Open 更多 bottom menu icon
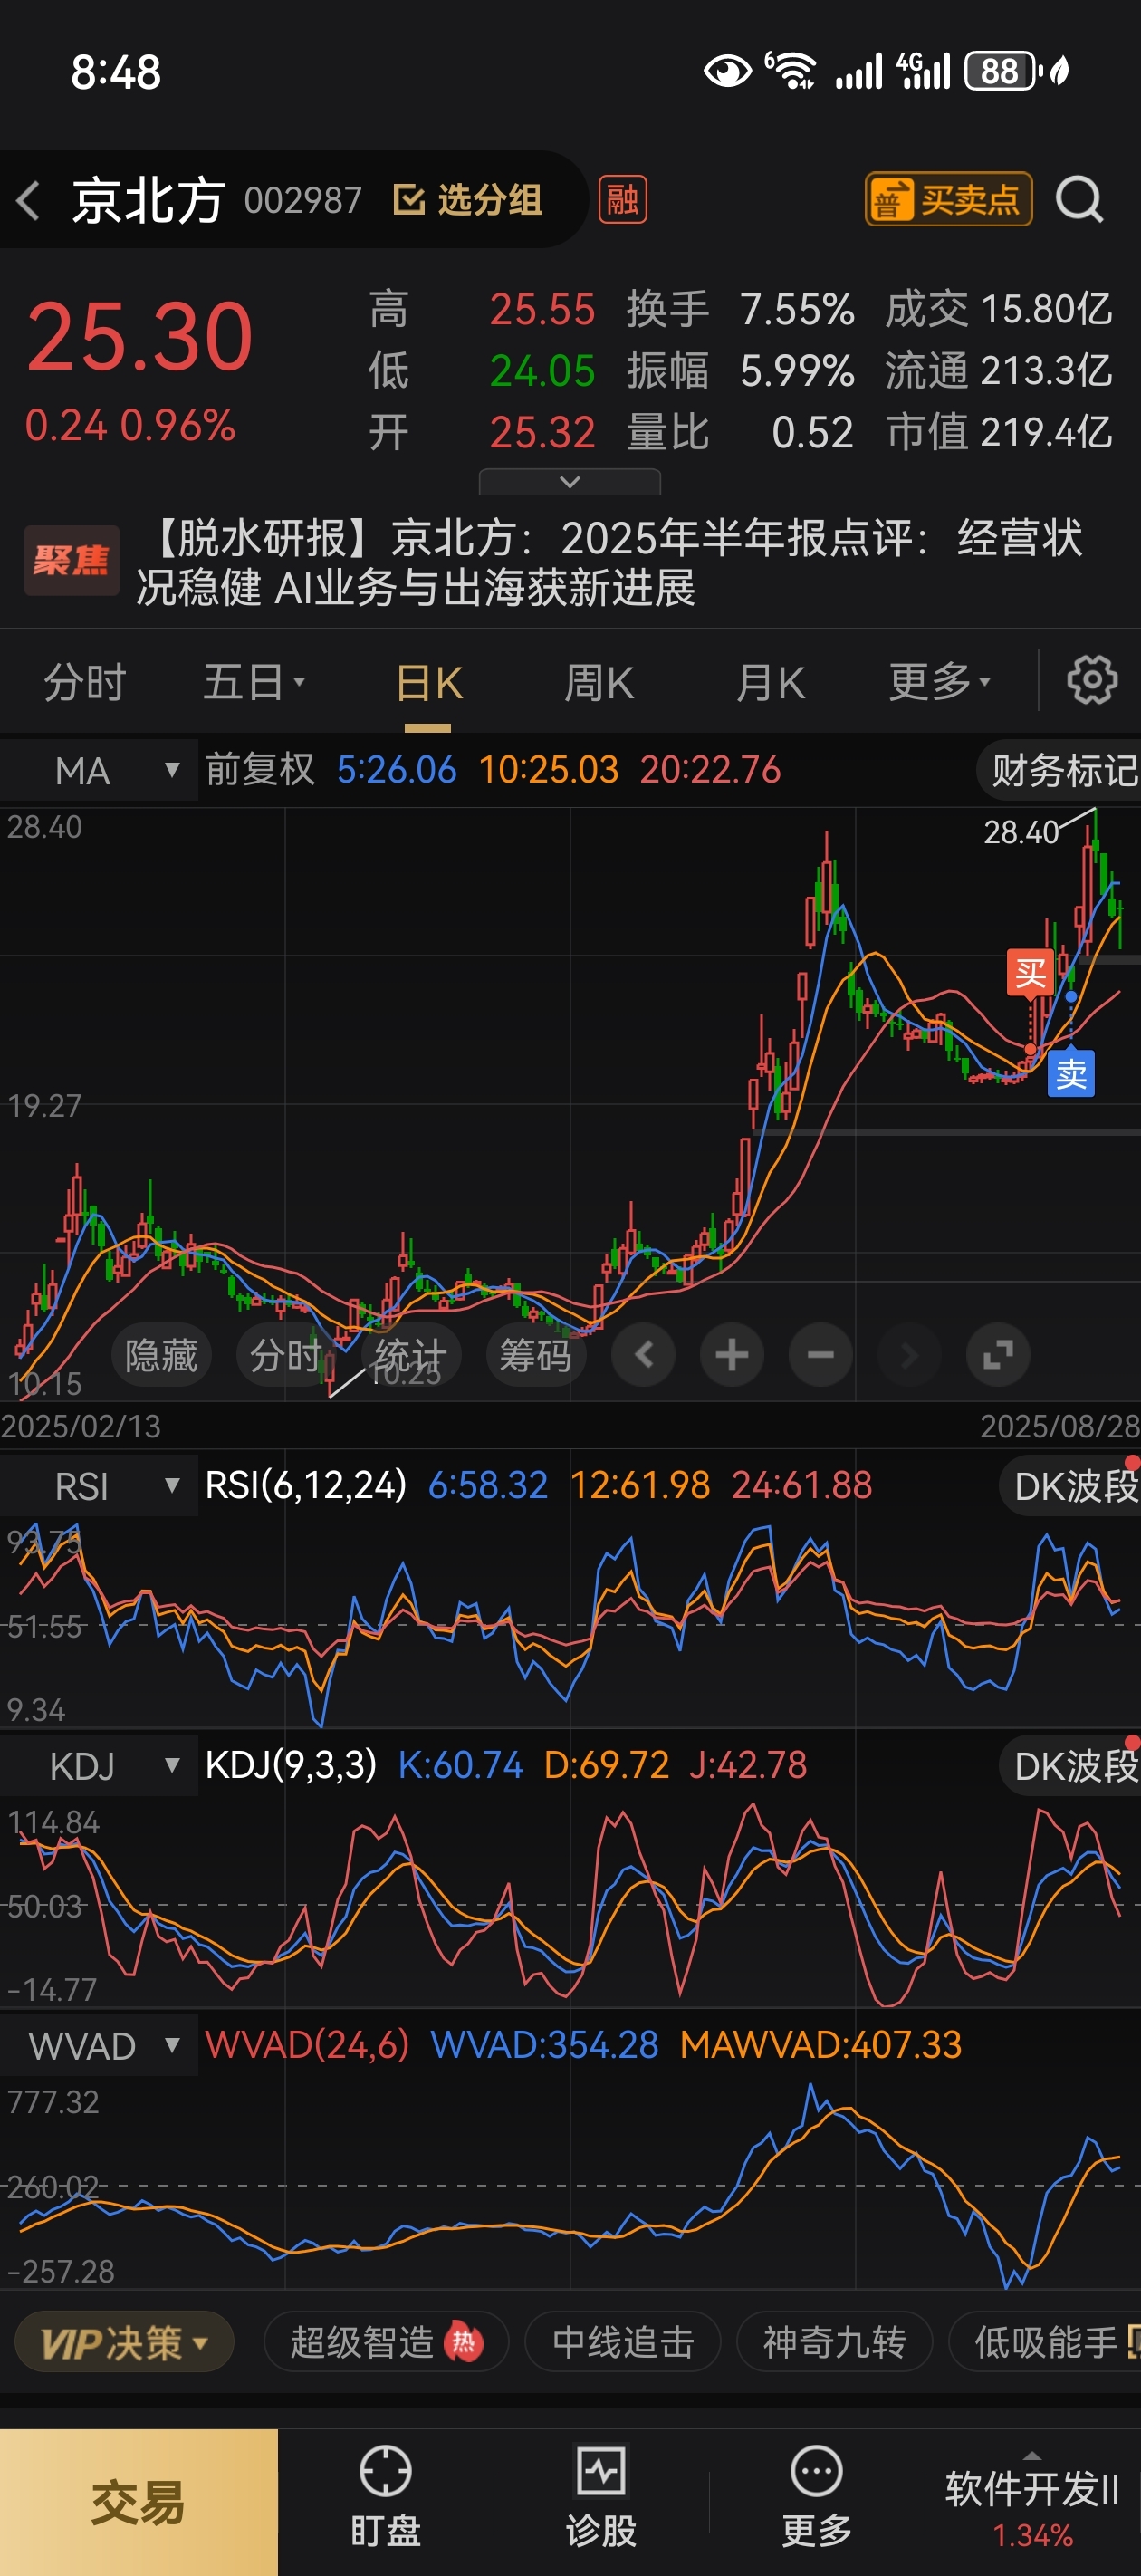Viewport: 1141px width, 2576px height. [816, 2496]
